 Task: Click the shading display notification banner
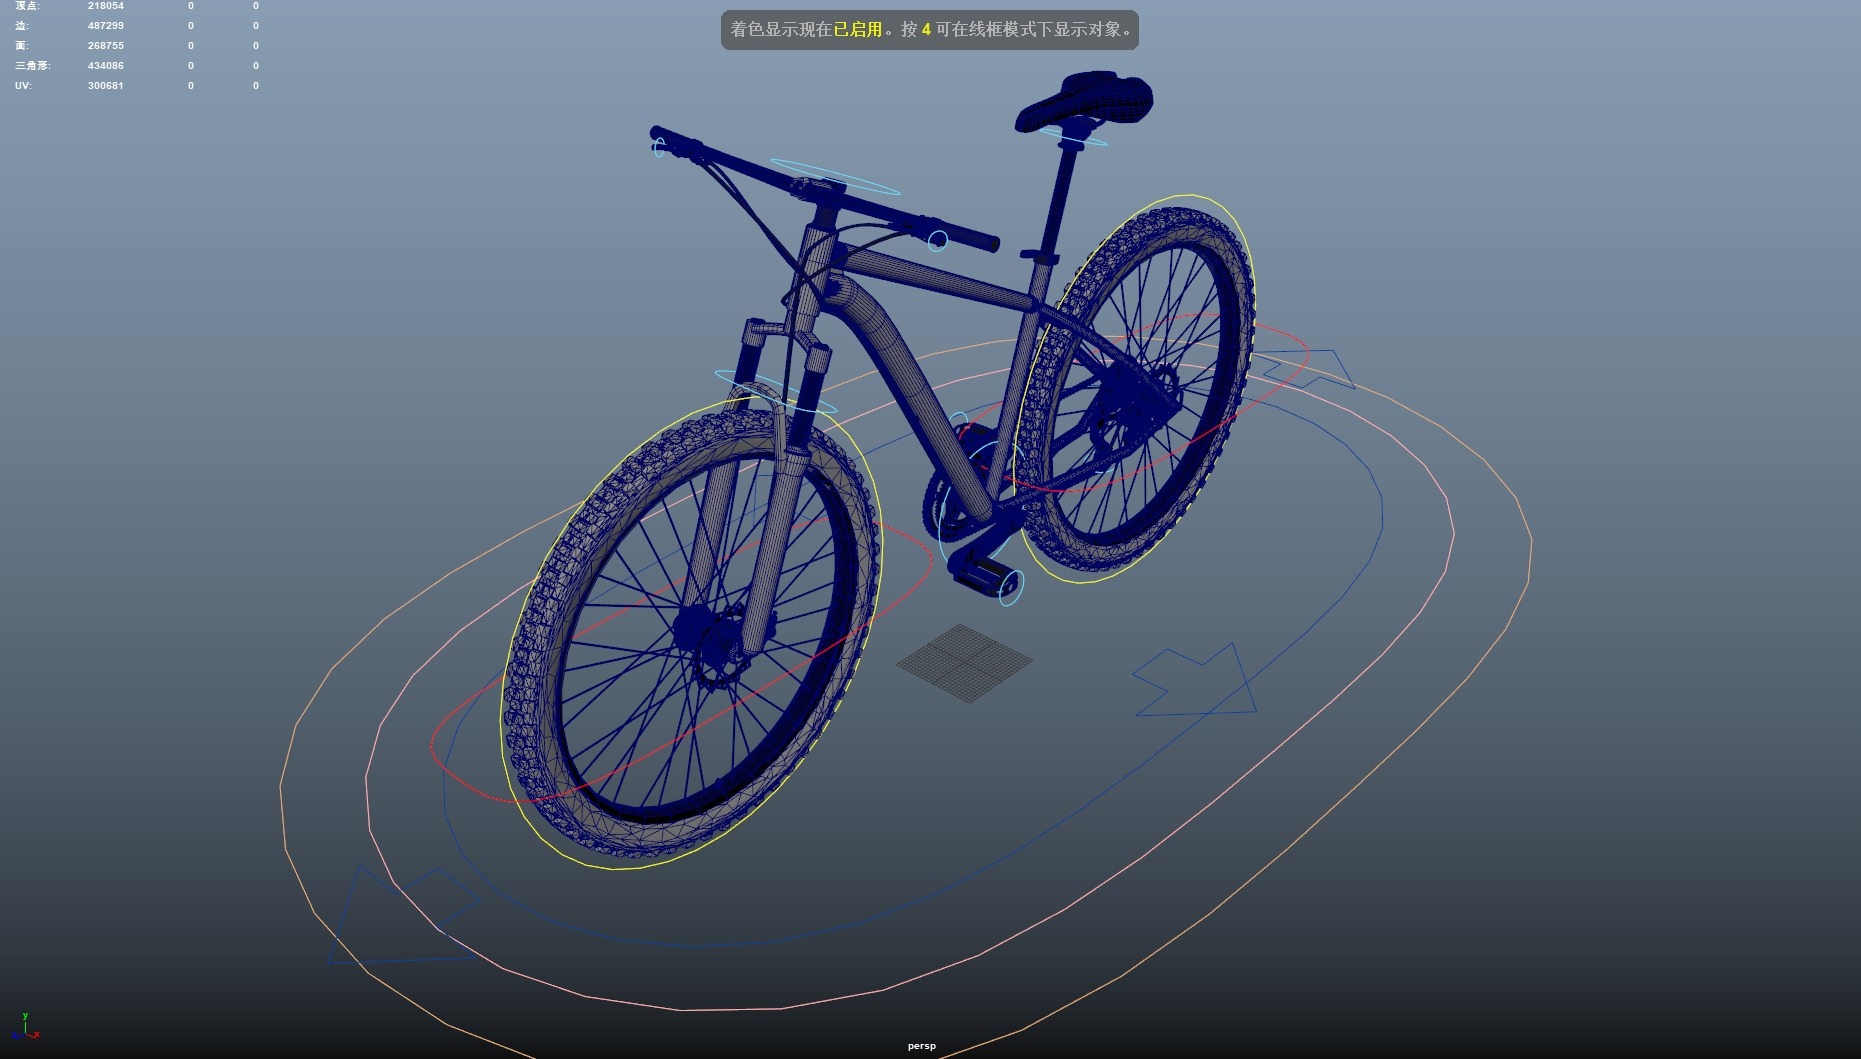(929, 30)
